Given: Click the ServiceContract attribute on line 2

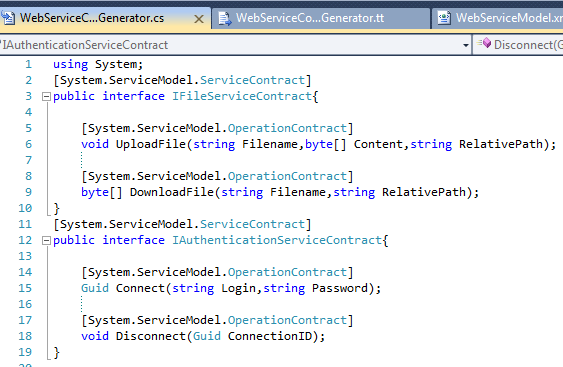Looking at the screenshot, I should [x=252, y=80].
